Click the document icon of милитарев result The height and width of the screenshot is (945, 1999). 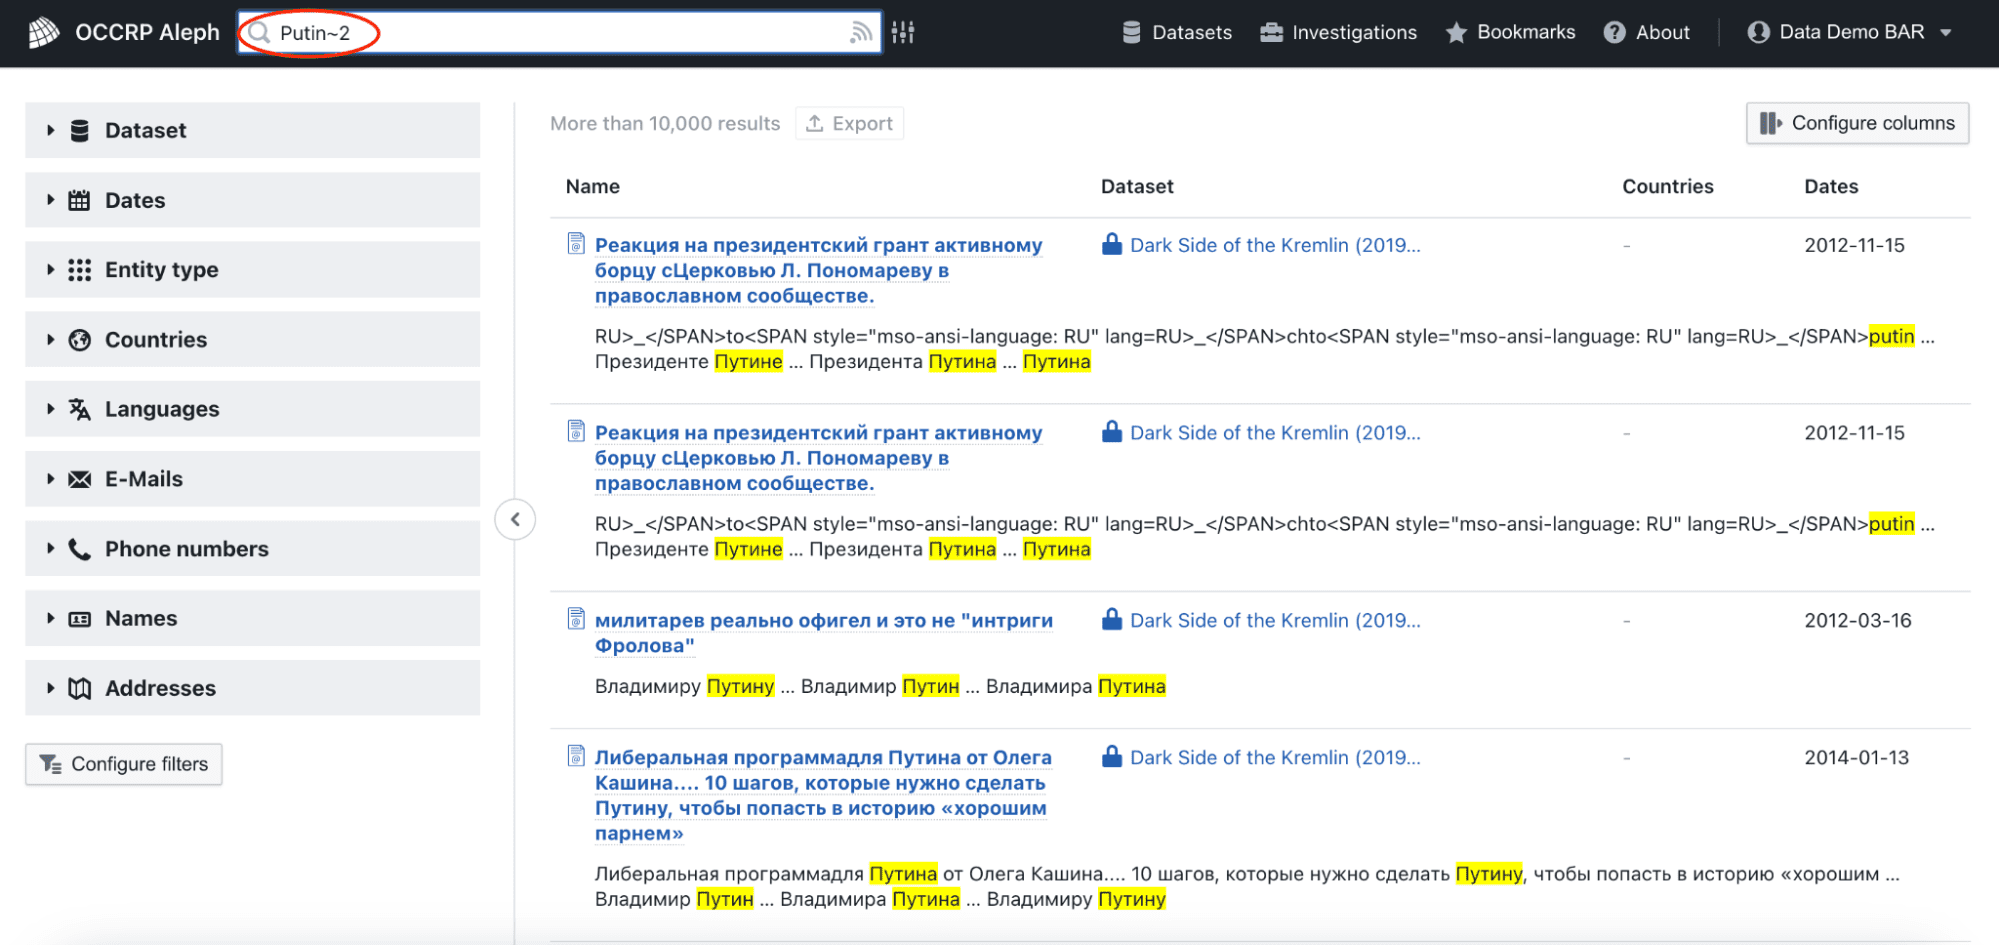(576, 619)
